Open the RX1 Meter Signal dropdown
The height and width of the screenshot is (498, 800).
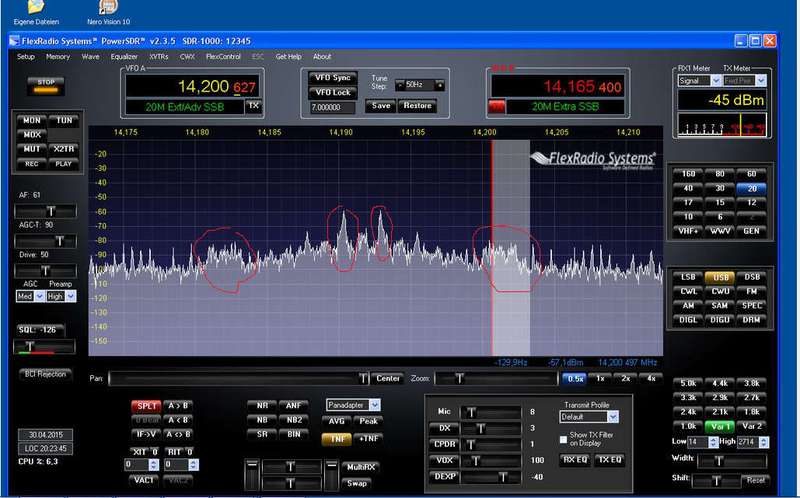tap(699, 81)
